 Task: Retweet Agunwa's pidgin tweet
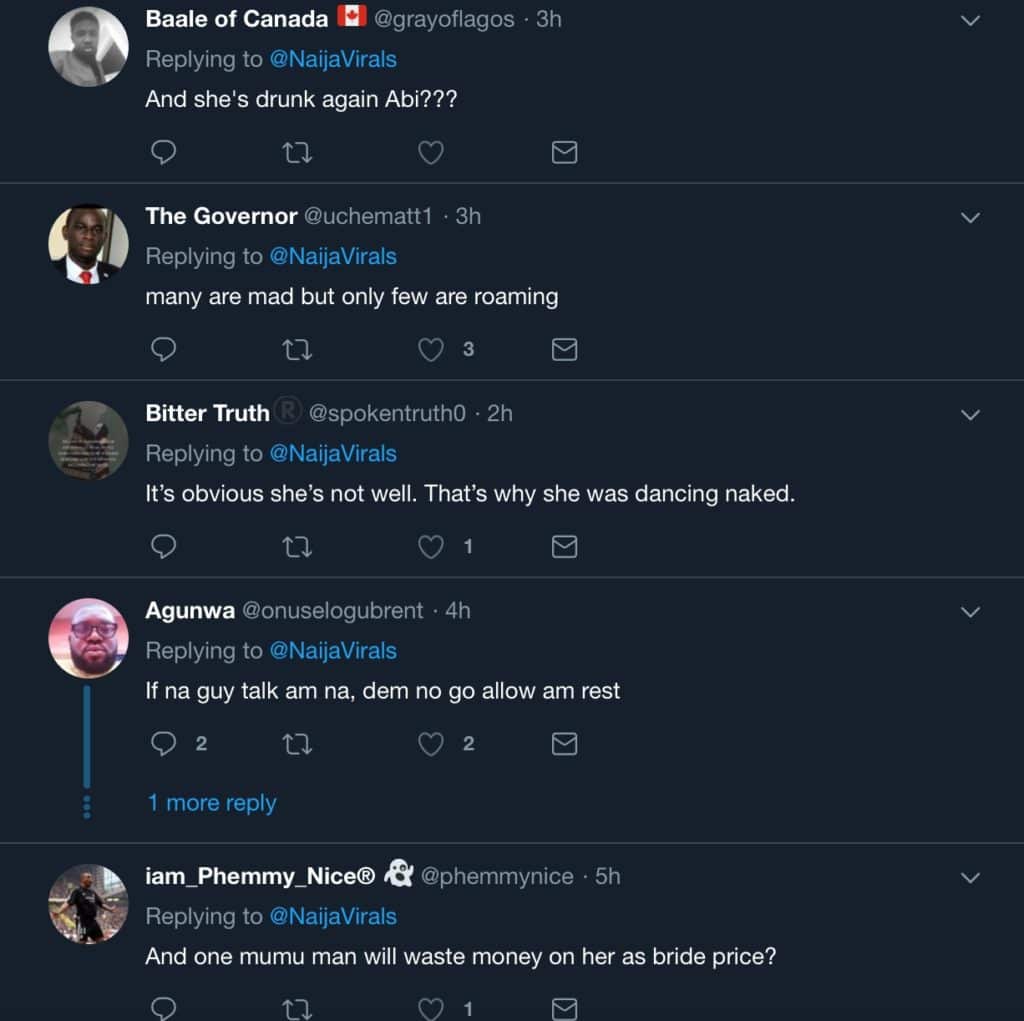(x=297, y=743)
